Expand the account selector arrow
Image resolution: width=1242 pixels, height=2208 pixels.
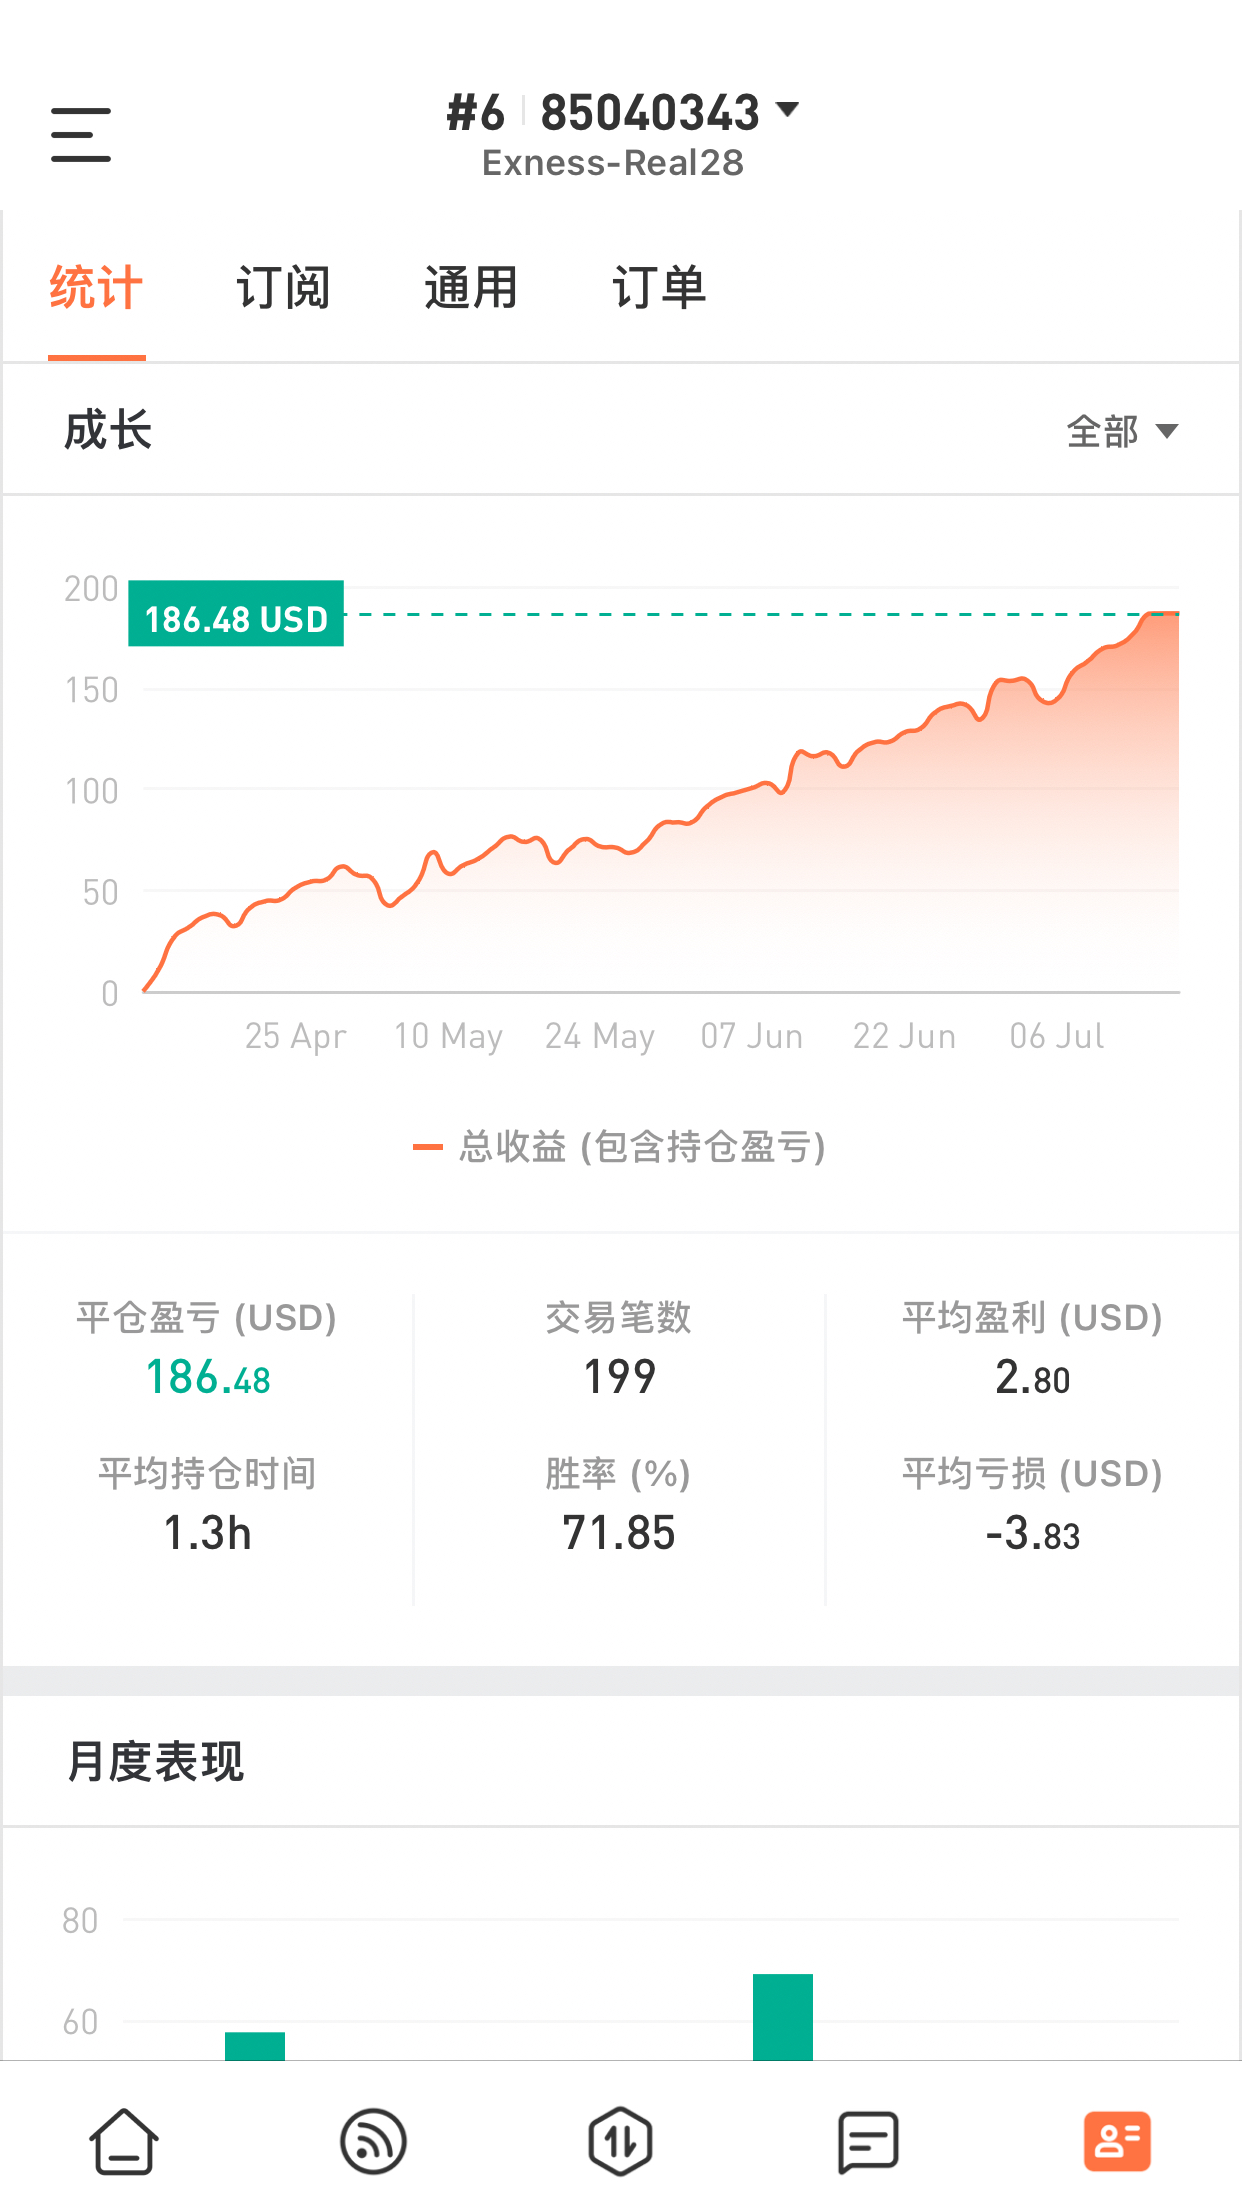[x=788, y=109]
